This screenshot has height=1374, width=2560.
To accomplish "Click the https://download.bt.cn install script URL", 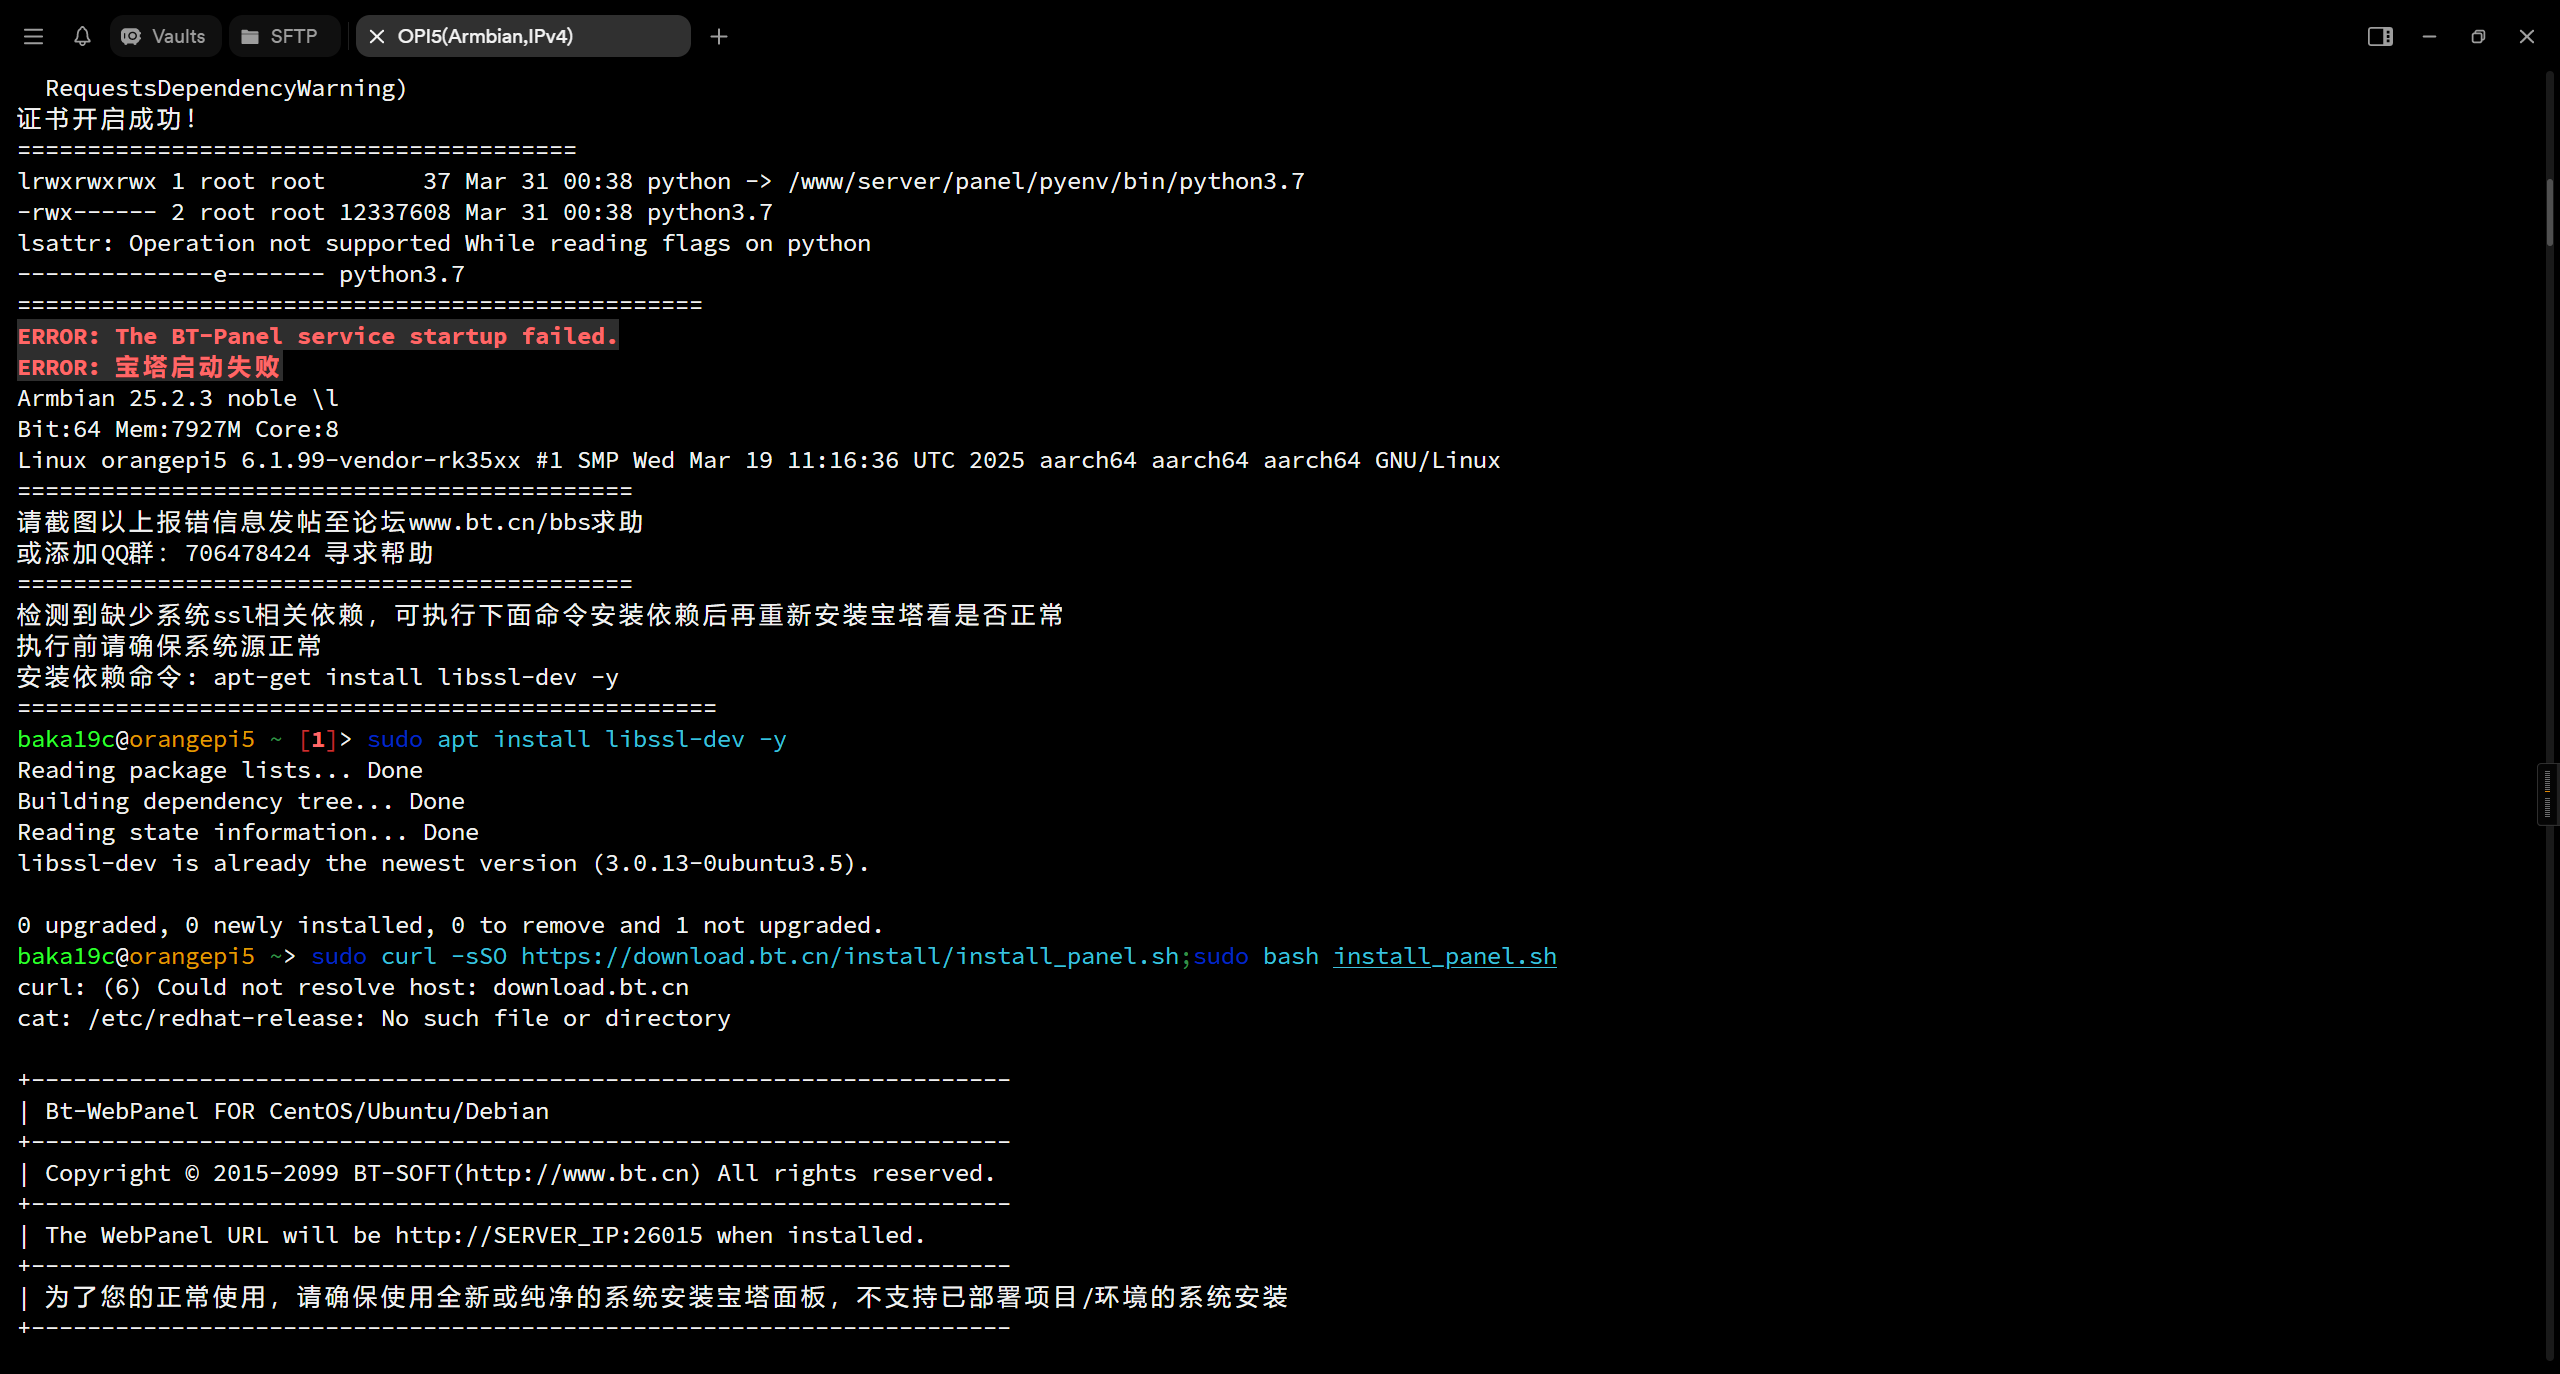I will [x=849, y=957].
